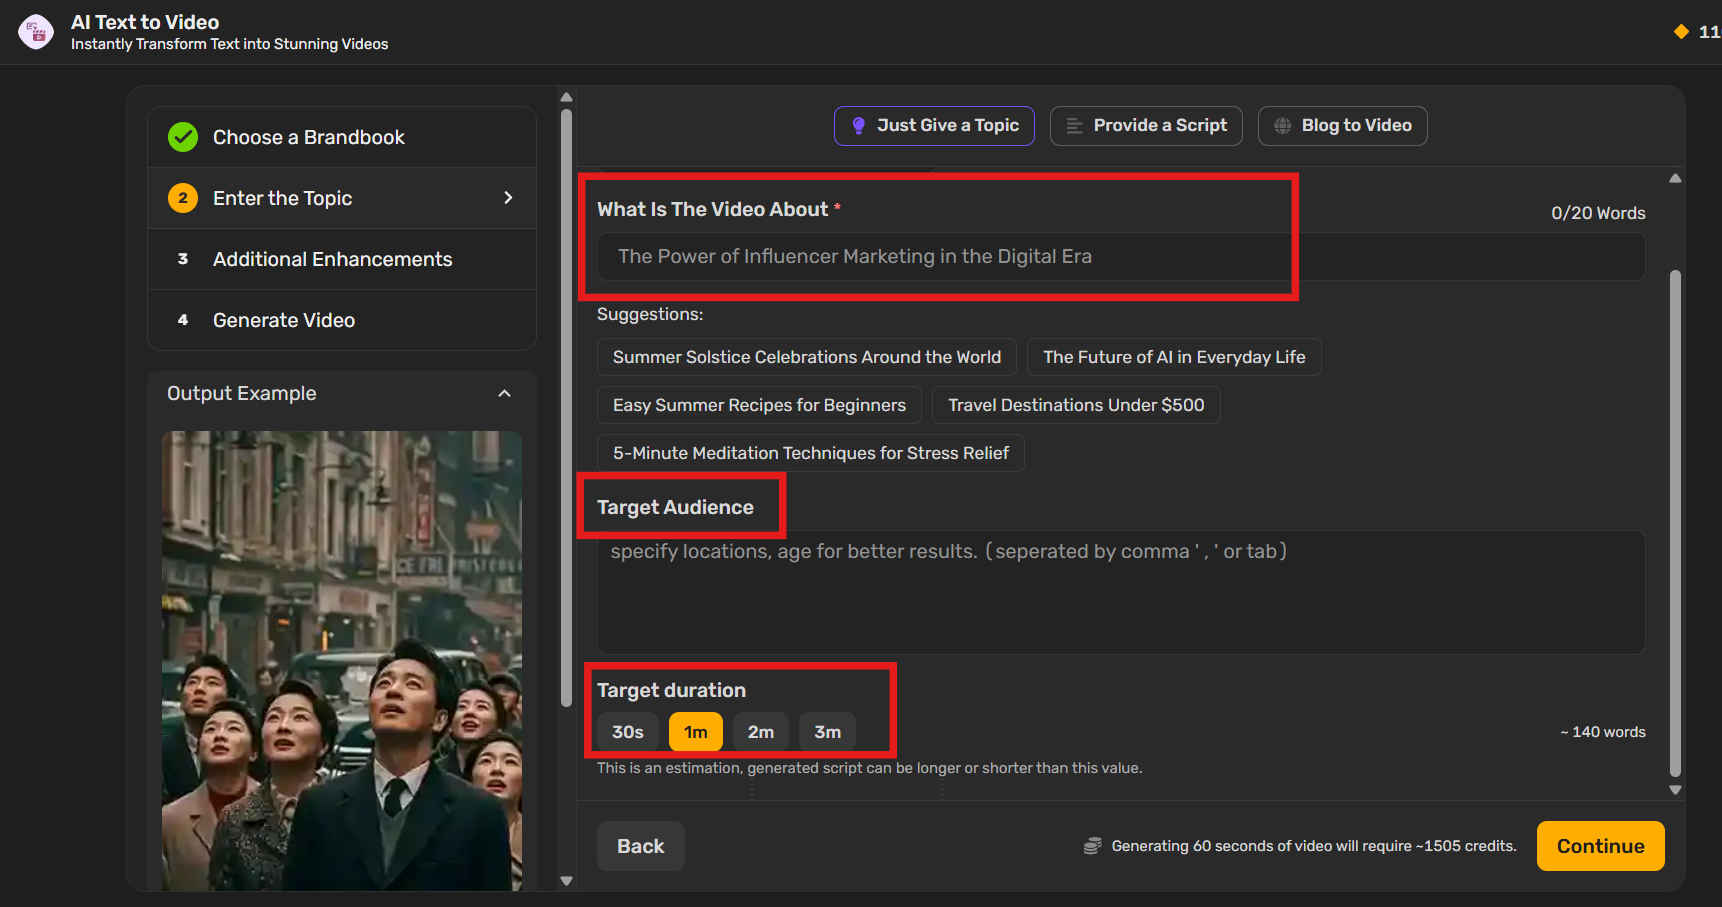Expand Enter the Topic via its chevron

[508, 198]
